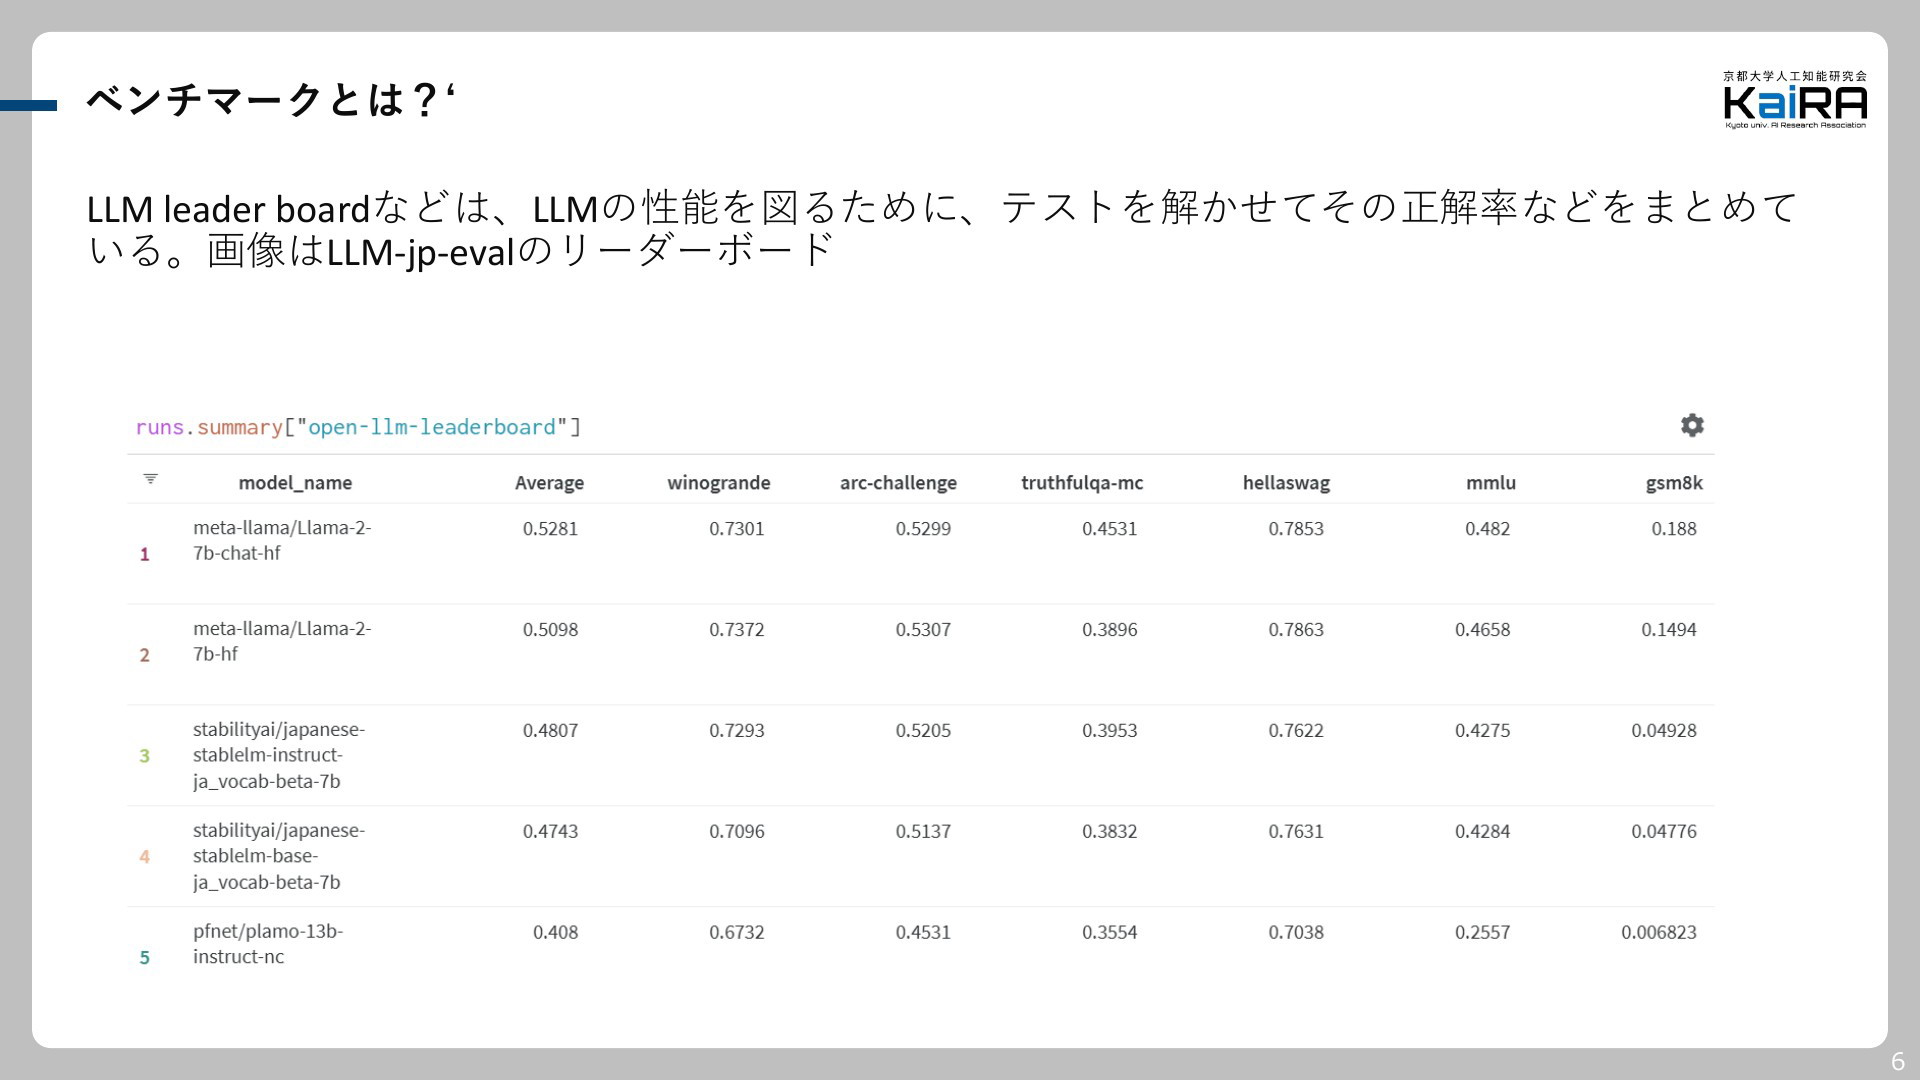Select the japanese-stablelm-base-ja_vocab-beta-7b model name
The image size is (1920, 1080).
tap(279, 856)
